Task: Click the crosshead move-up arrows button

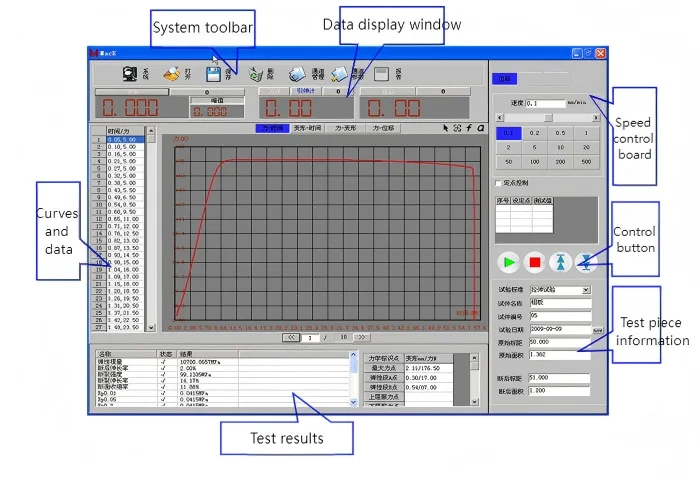Action: tap(560, 262)
